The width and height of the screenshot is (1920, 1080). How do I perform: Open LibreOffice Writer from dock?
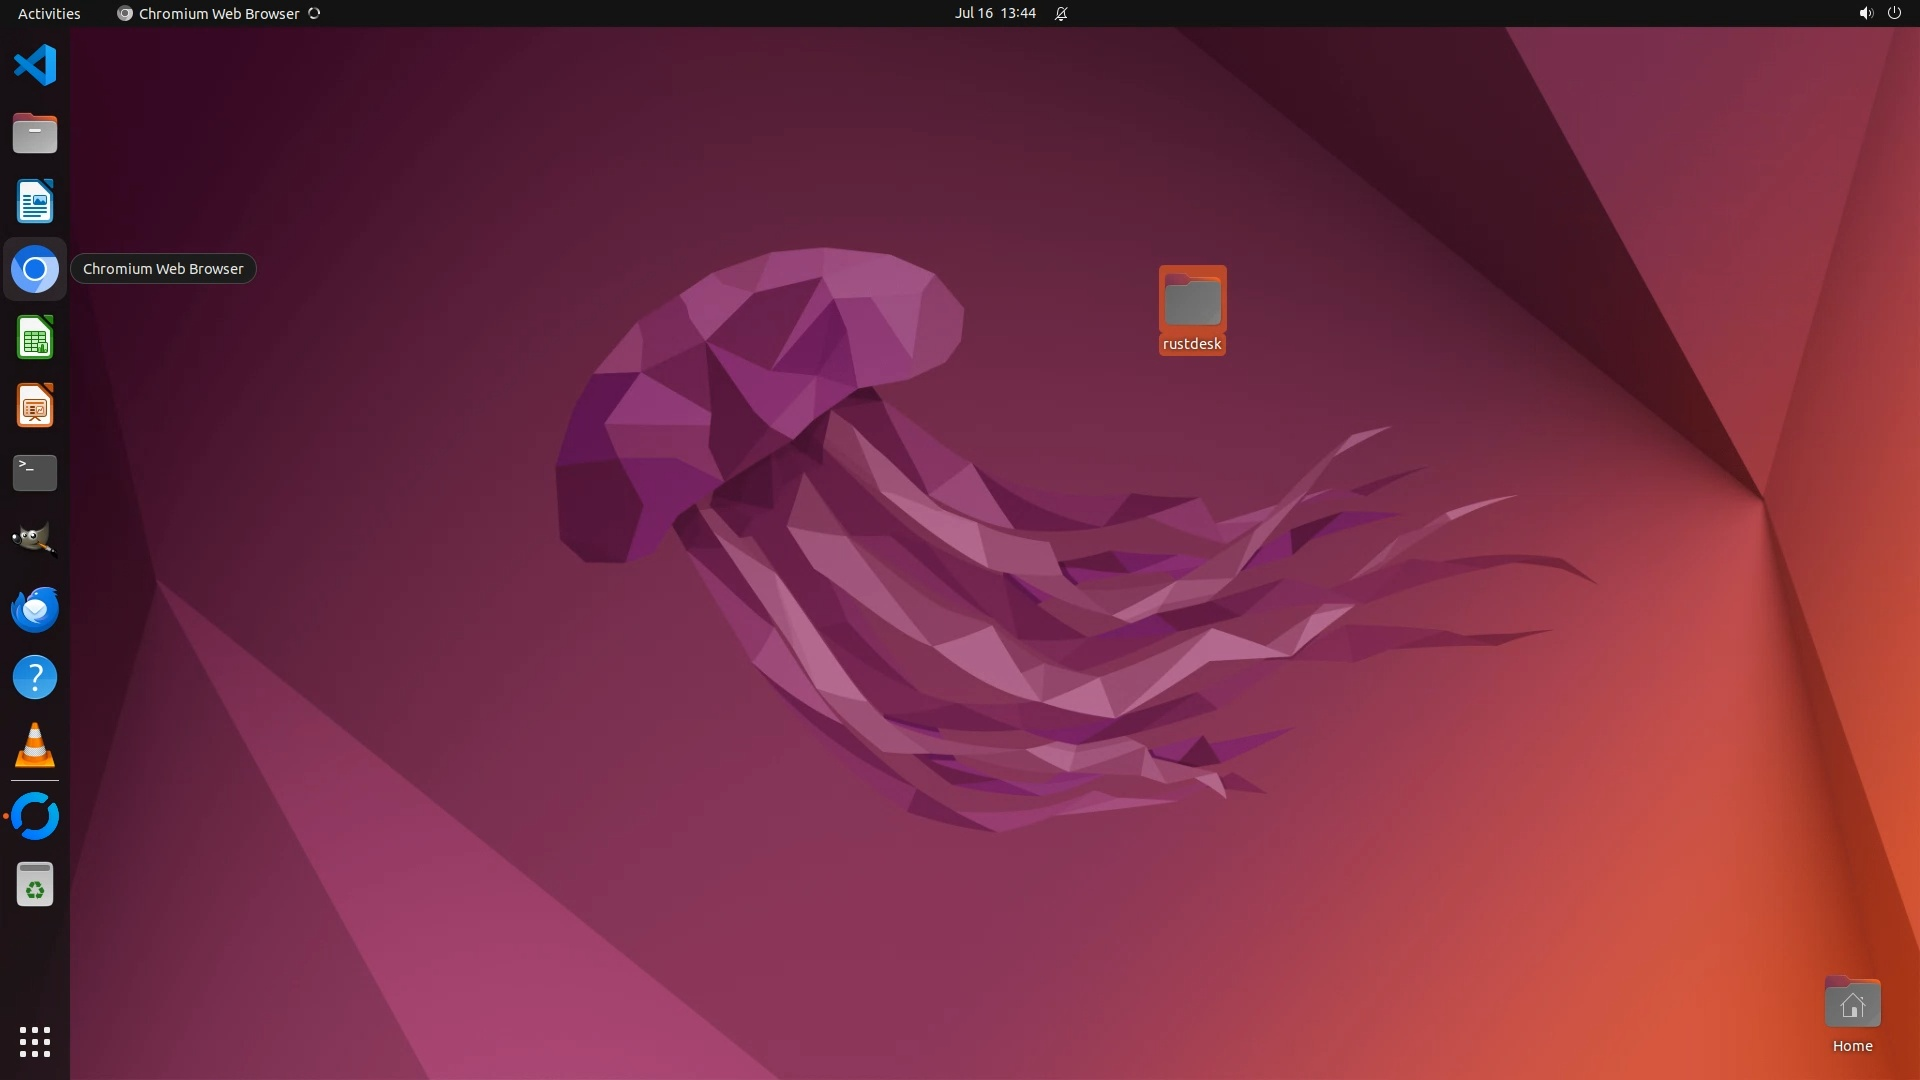click(35, 201)
